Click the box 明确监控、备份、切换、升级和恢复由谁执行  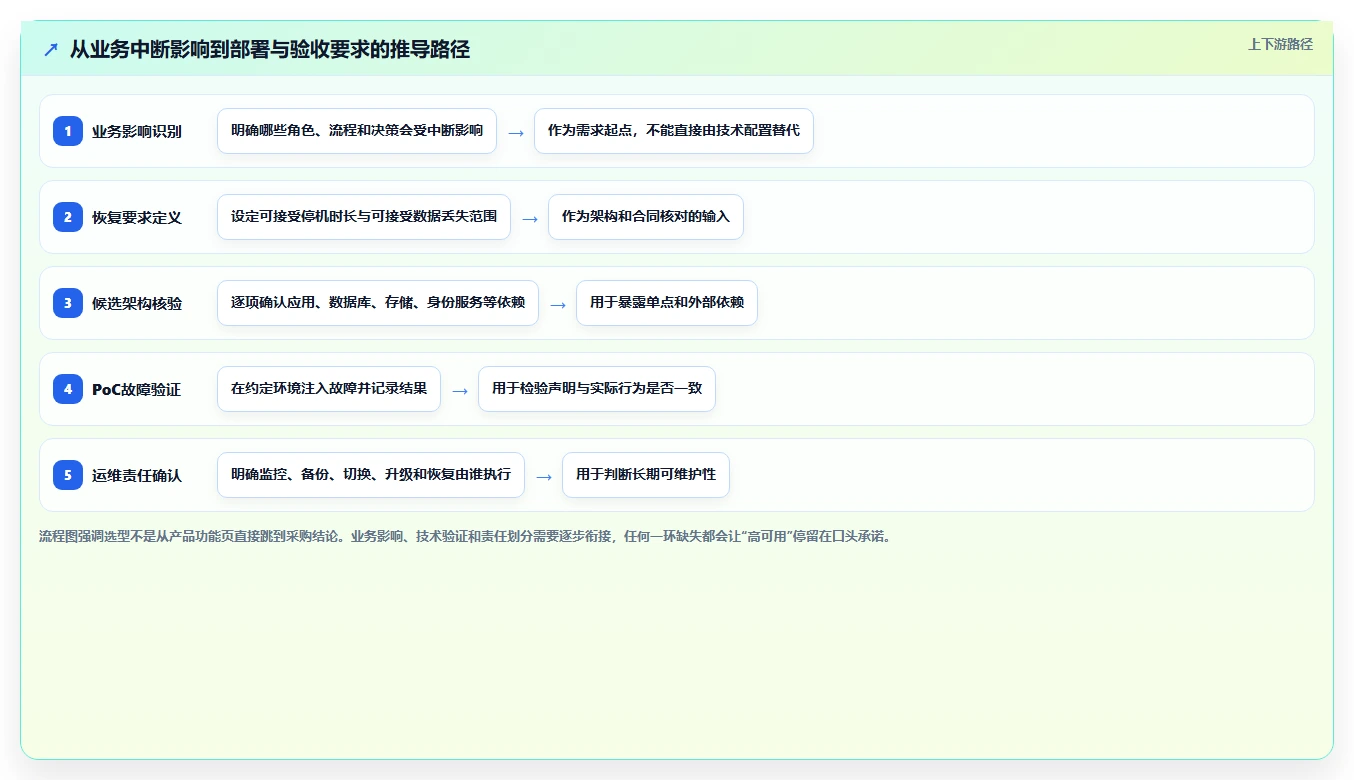[x=371, y=475]
